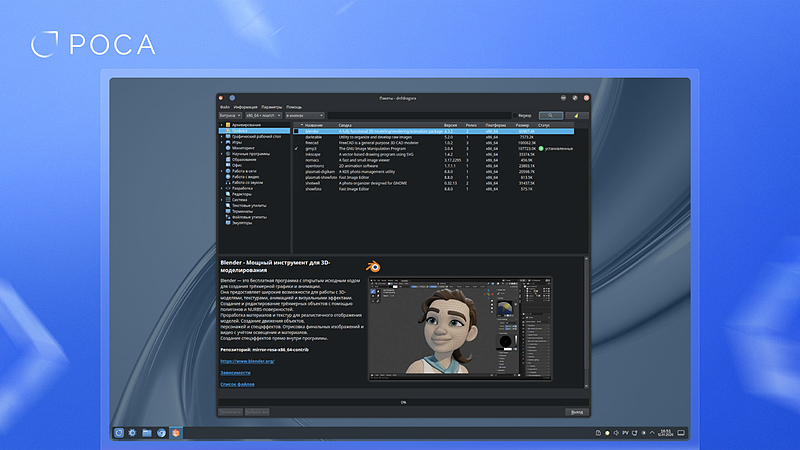
Task: Click the 0% progress bar
Action: point(403,401)
